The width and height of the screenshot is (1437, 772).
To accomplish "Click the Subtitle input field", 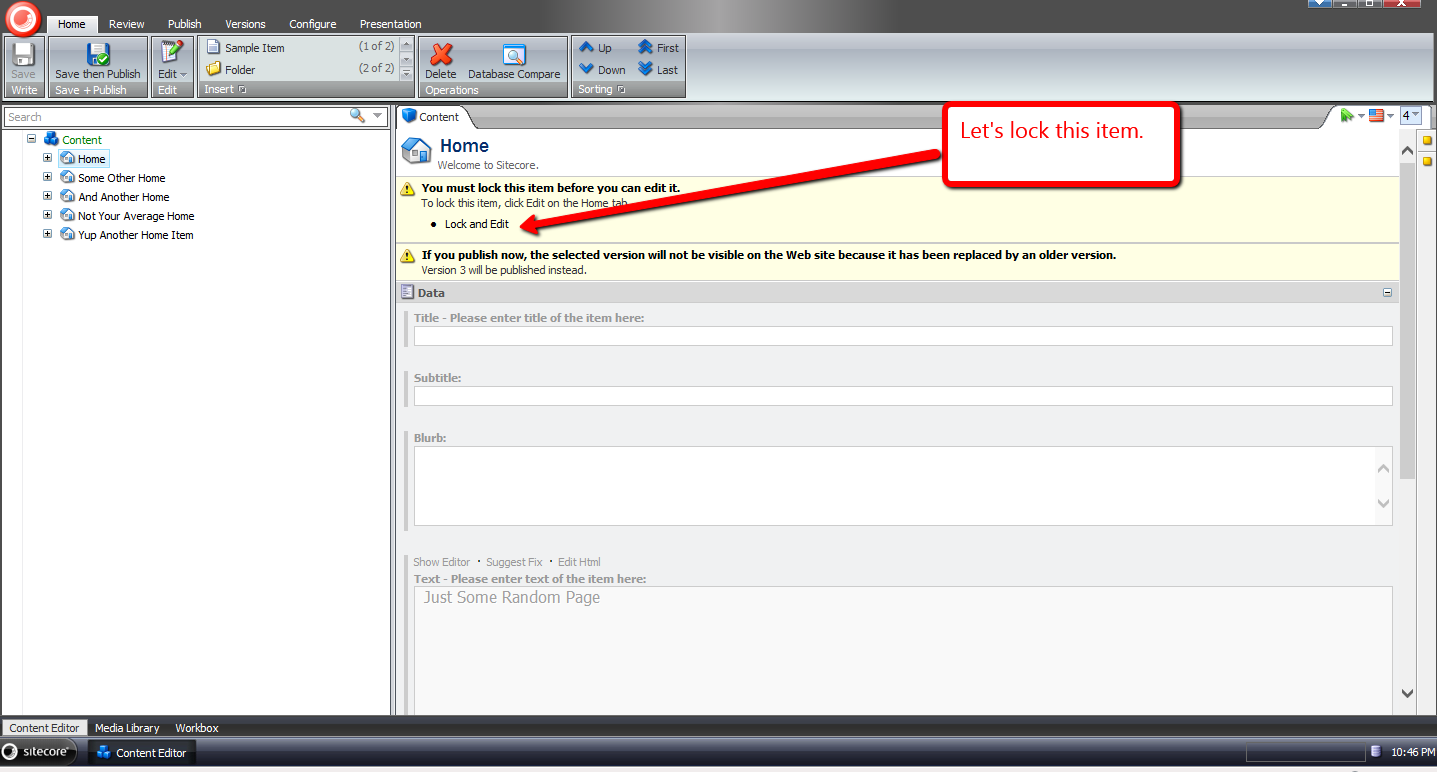I will [x=902, y=396].
